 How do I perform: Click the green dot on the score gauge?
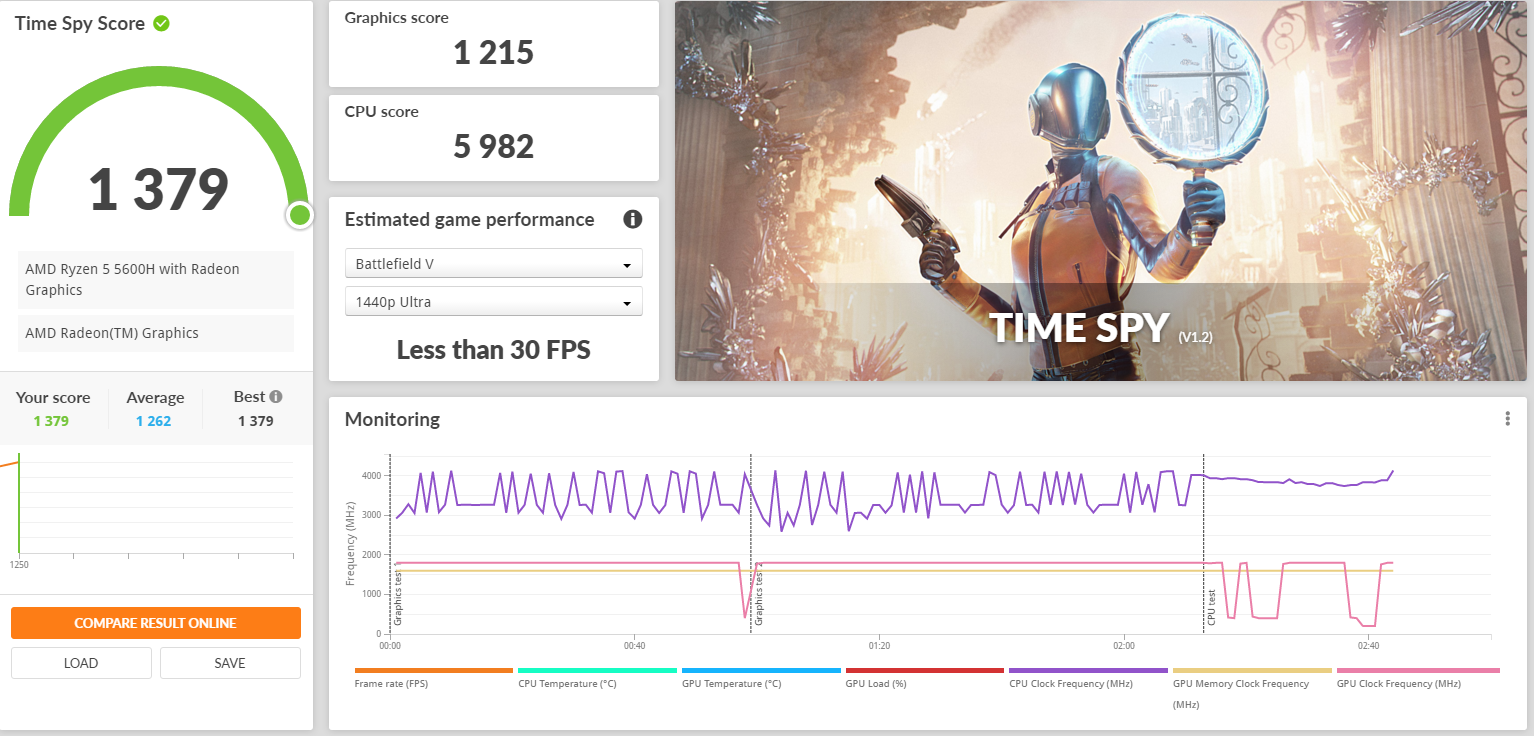coord(299,215)
